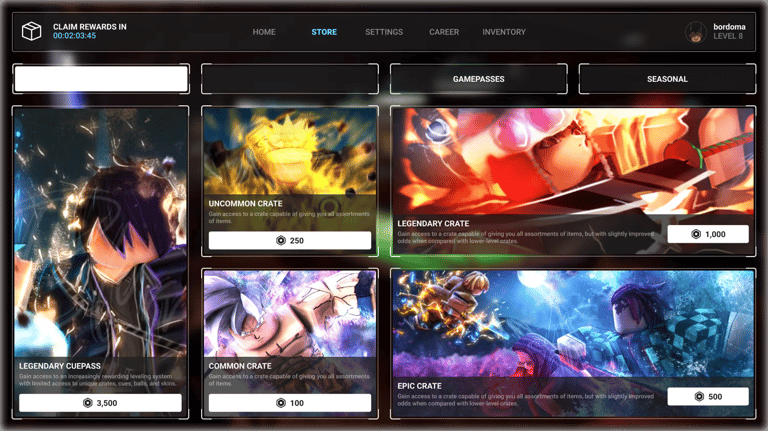Buy Common Crate for 100
Screen dimensions: 768x431
click(290, 403)
